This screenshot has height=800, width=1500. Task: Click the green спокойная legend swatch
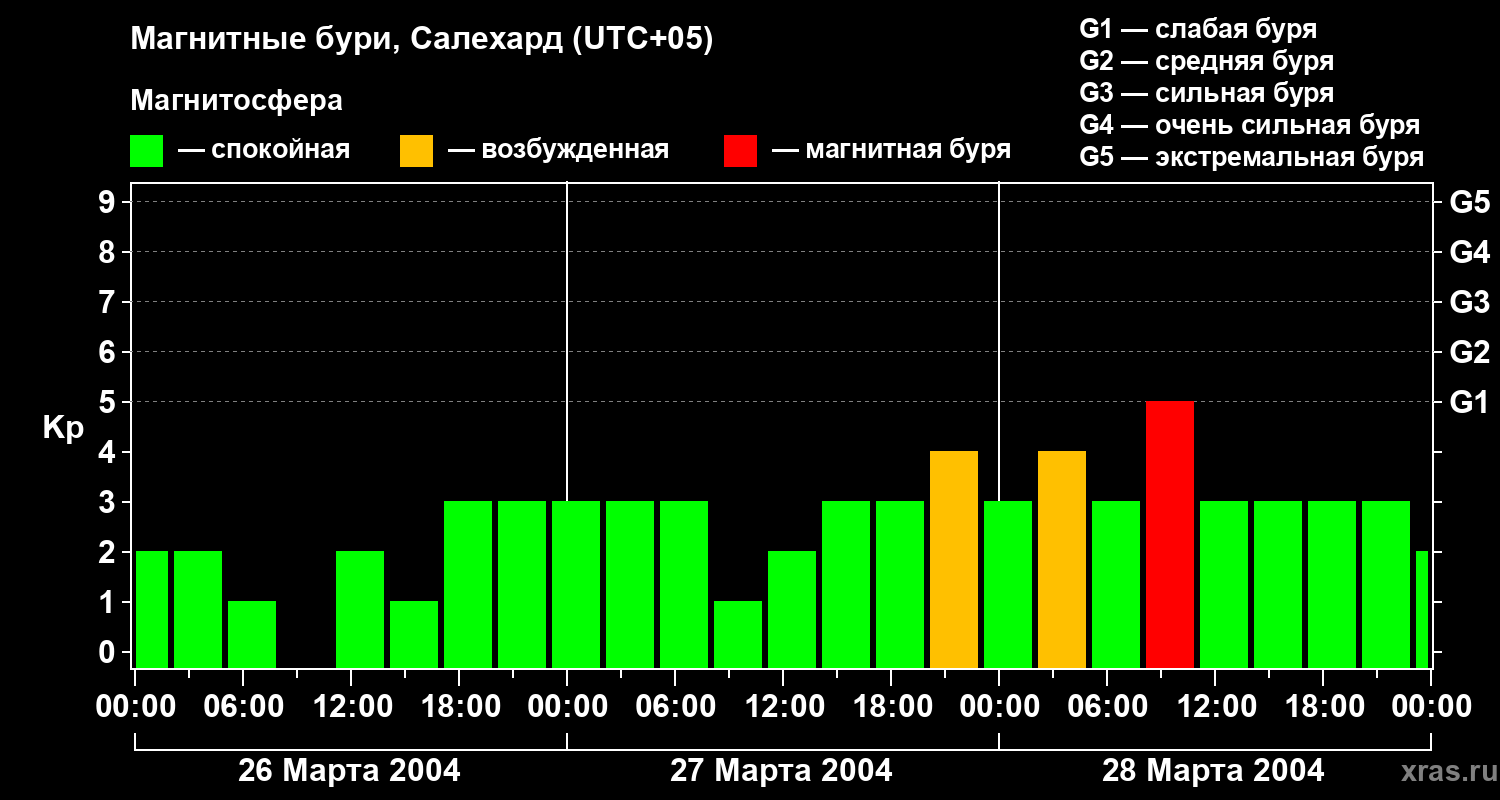146,151
